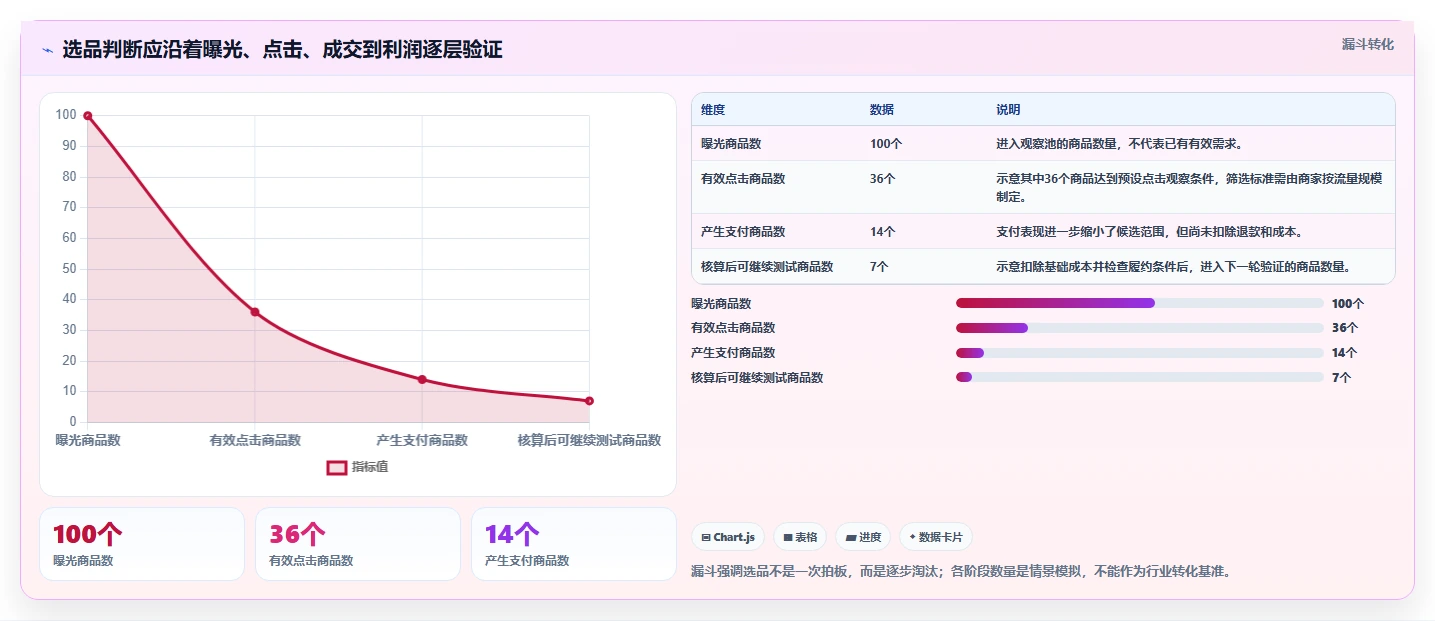Click the table value 36个
The height and width of the screenshot is (621, 1435).
883,178
